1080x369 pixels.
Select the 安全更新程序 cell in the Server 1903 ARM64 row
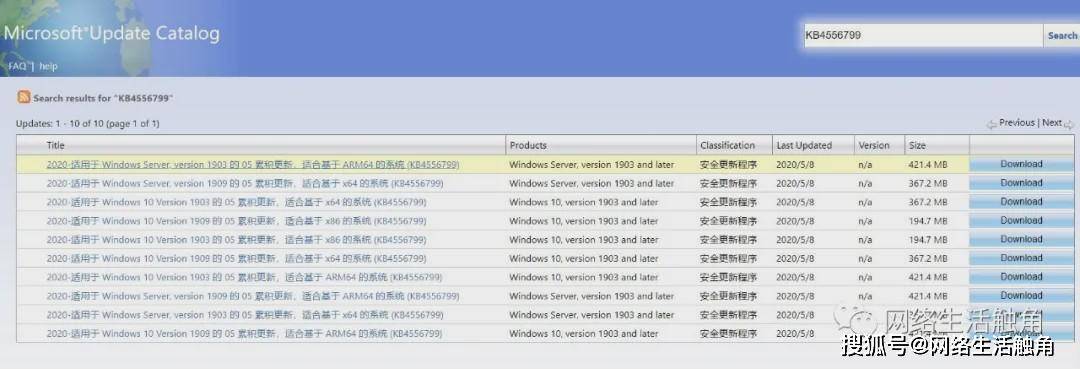[728, 165]
